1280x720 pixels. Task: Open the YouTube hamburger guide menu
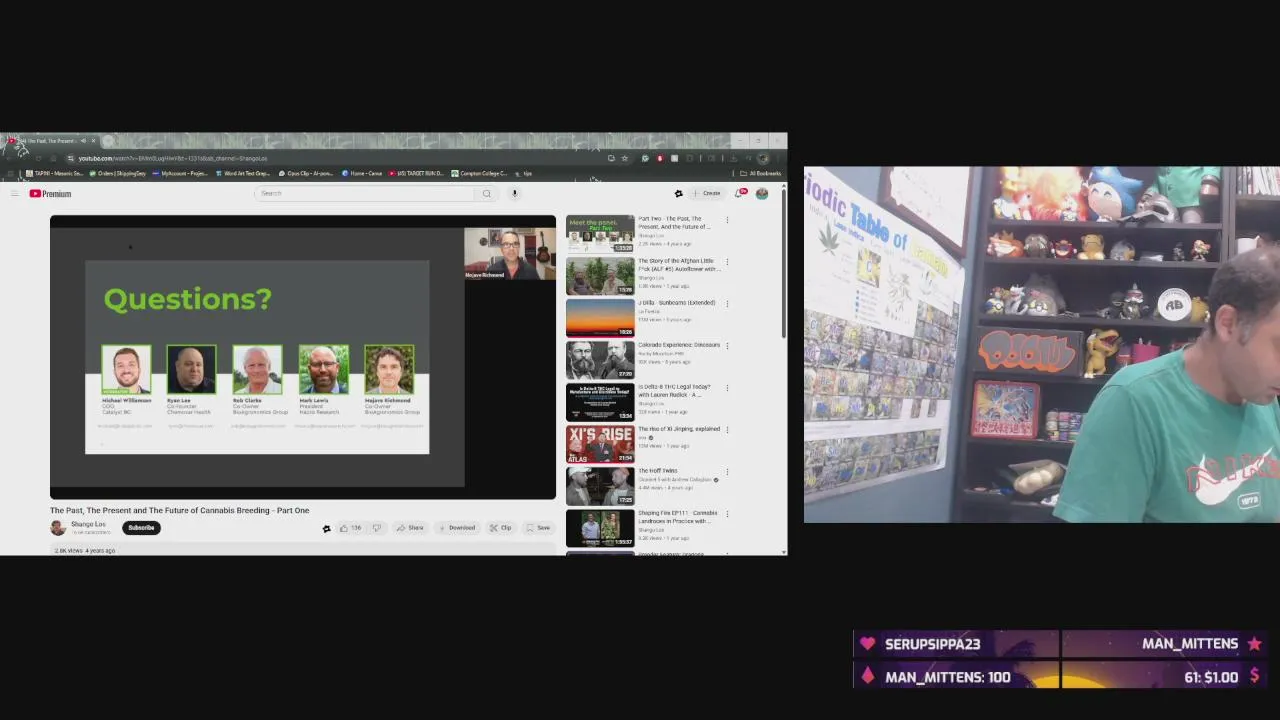point(14,194)
